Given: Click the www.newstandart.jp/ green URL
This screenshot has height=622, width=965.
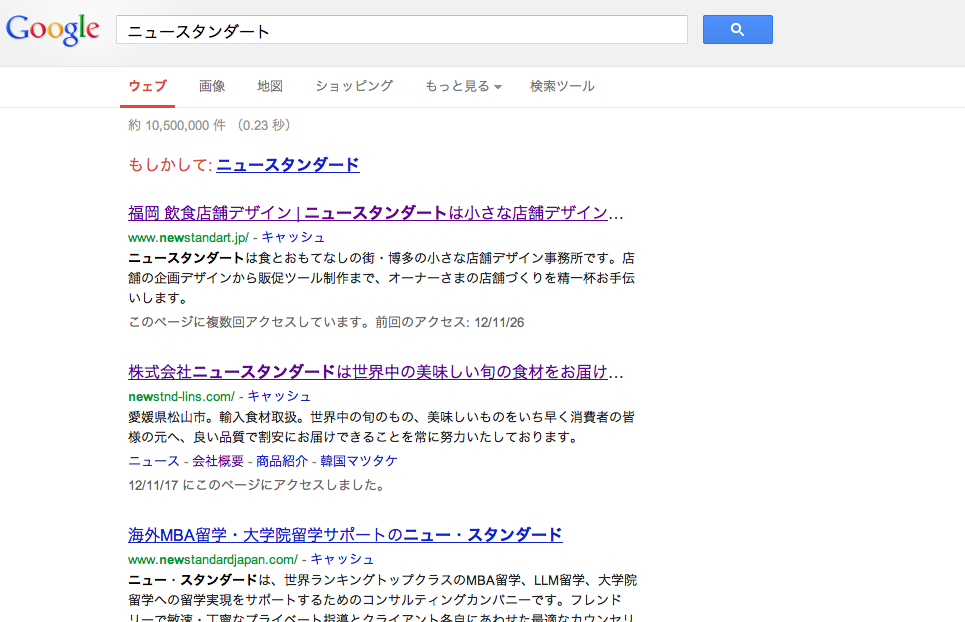Looking at the screenshot, I should tap(188, 237).
